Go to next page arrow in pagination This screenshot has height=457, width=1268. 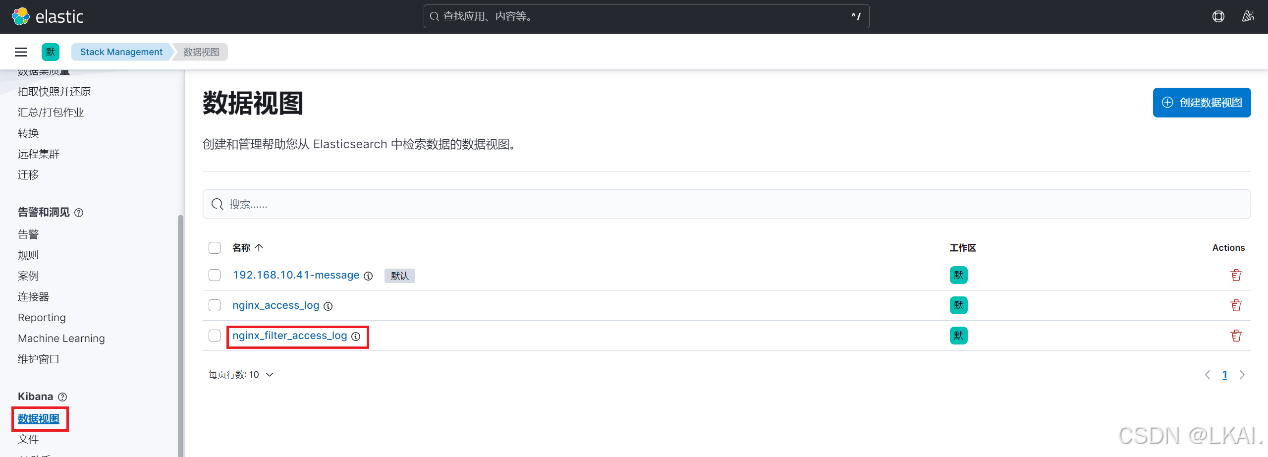click(x=1242, y=375)
